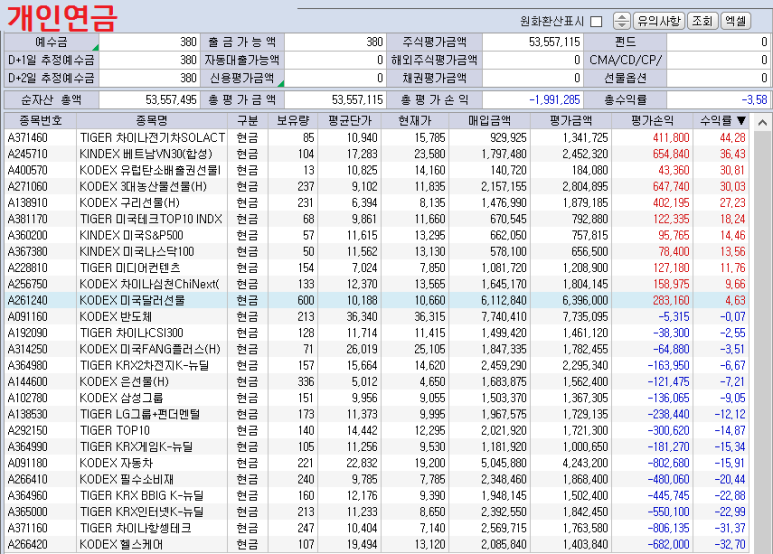Select row KODEX 필수소비재

(376, 479)
